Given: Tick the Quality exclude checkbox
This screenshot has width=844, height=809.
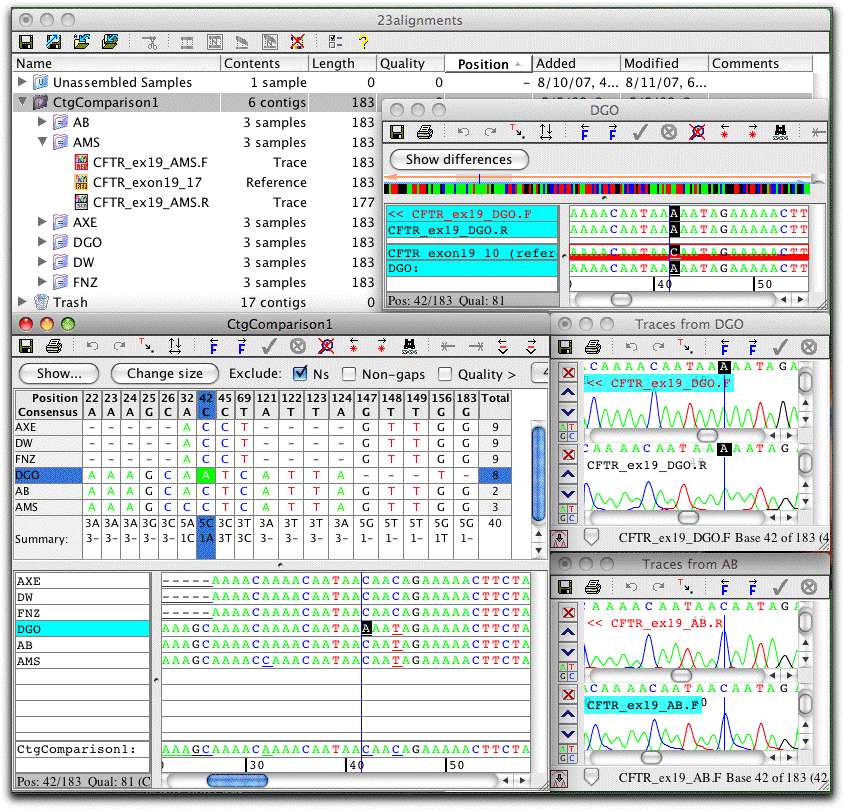Looking at the screenshot, I should pos(445,374).
